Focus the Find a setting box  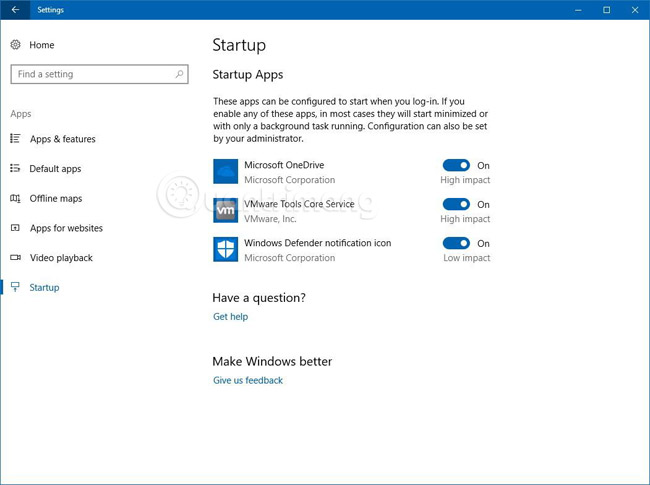tap(99, 74)
